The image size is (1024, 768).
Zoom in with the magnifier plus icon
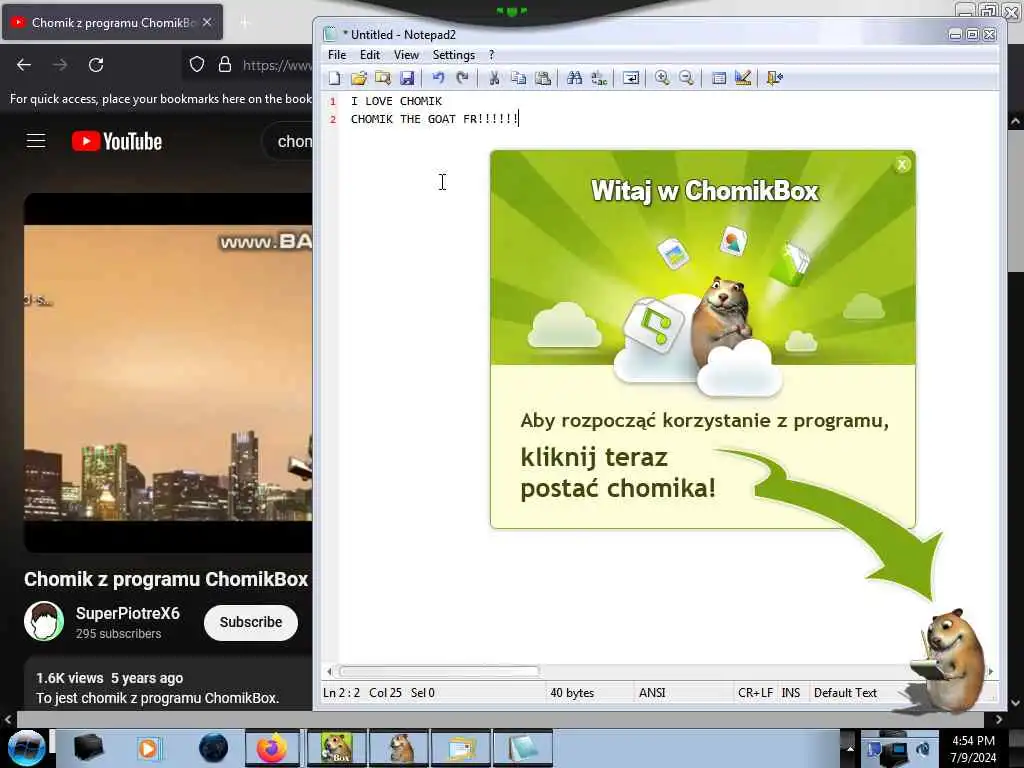(662, 78)
